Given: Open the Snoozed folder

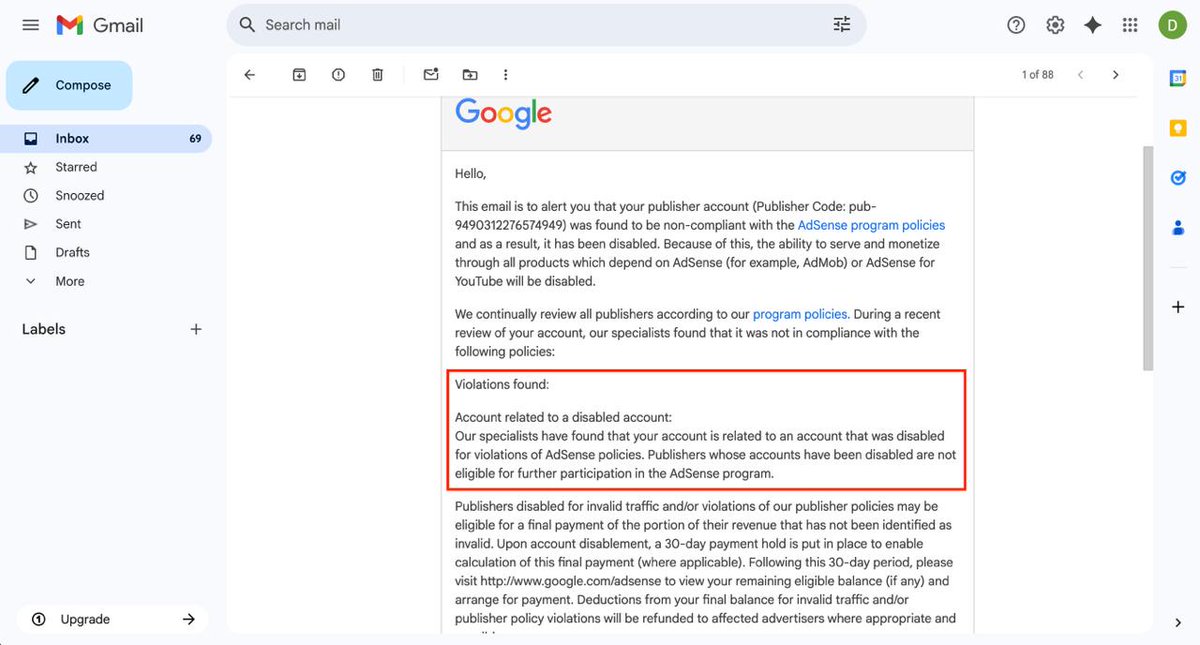Looking at the screenshot, I should point(106,196).
